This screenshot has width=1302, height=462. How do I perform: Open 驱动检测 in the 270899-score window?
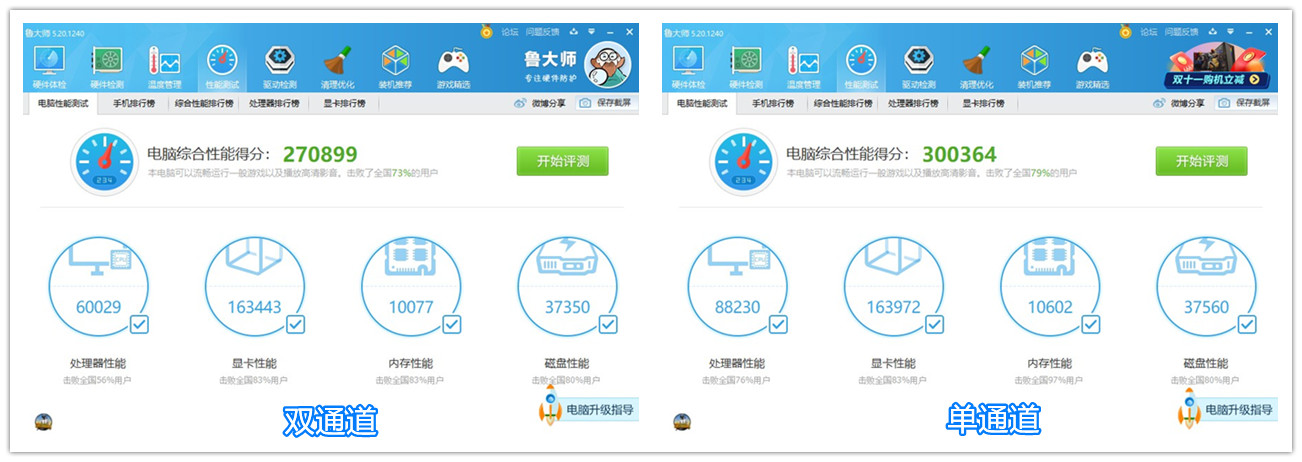point(280,68)
